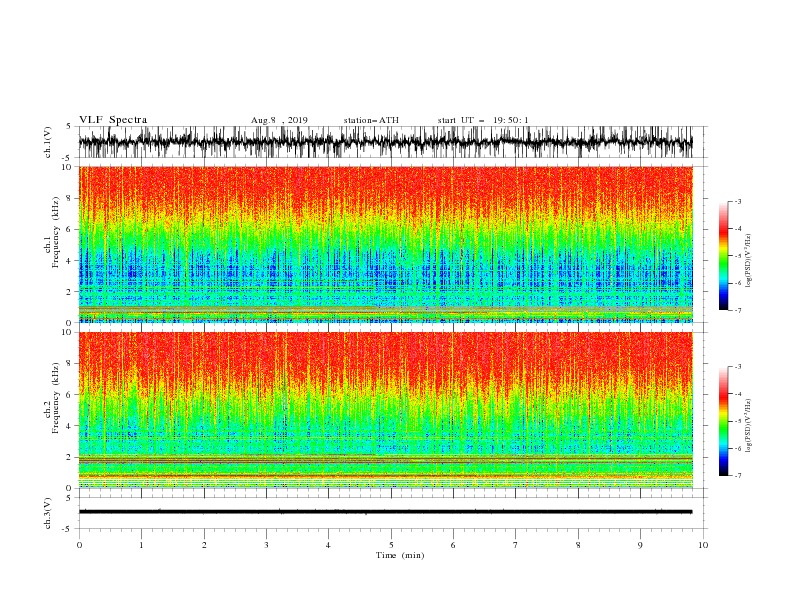Image resolution: width=792 pixels, height=612 pixels.
Task: Click the "5" tick on ch.1(V) axis
Action: click(70, 126)
